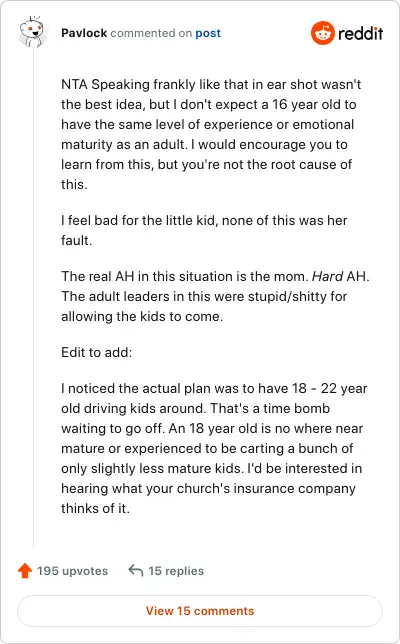Click the paragraph about 18 - 22 year old drivers

click(x=214, y=448)
